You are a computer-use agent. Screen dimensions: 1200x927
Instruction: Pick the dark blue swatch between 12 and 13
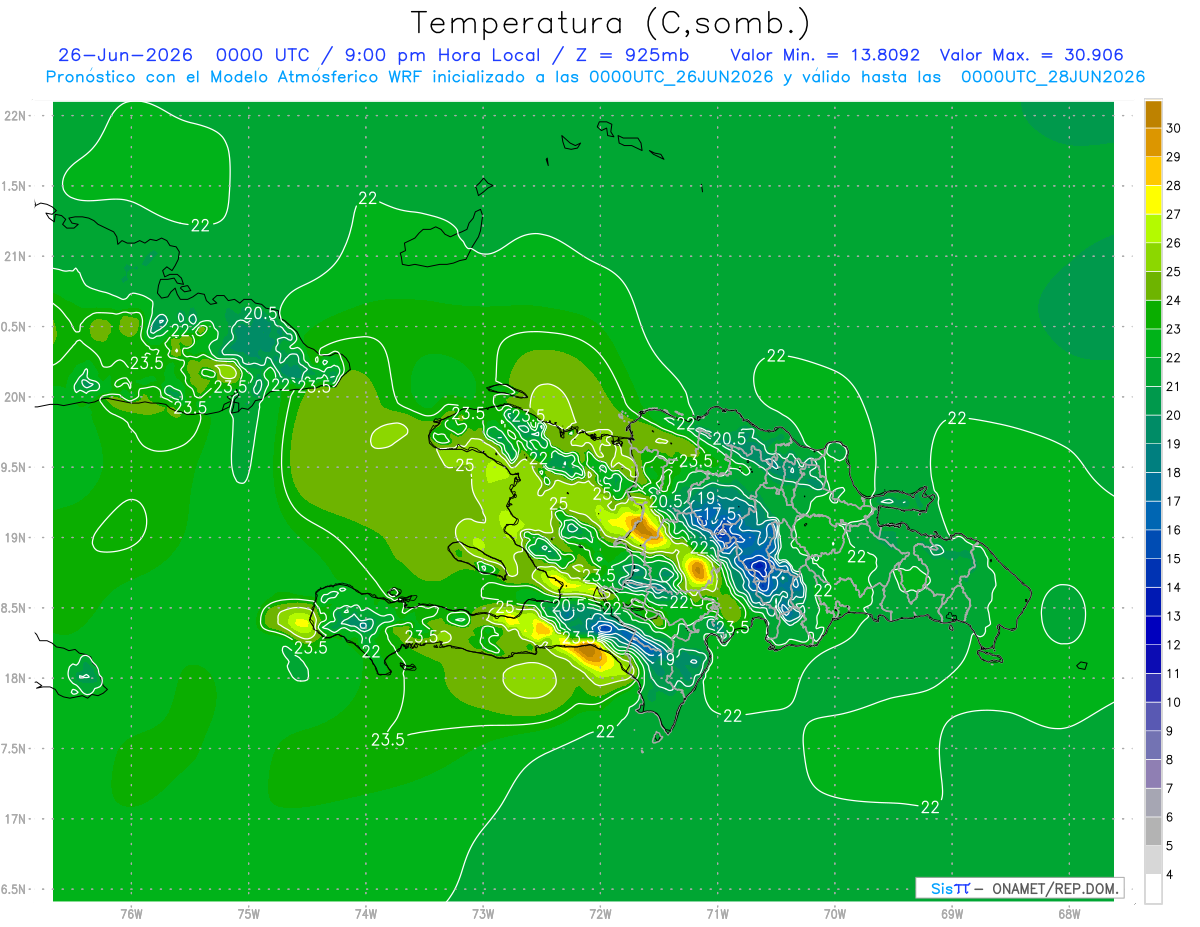point(1153,631)
